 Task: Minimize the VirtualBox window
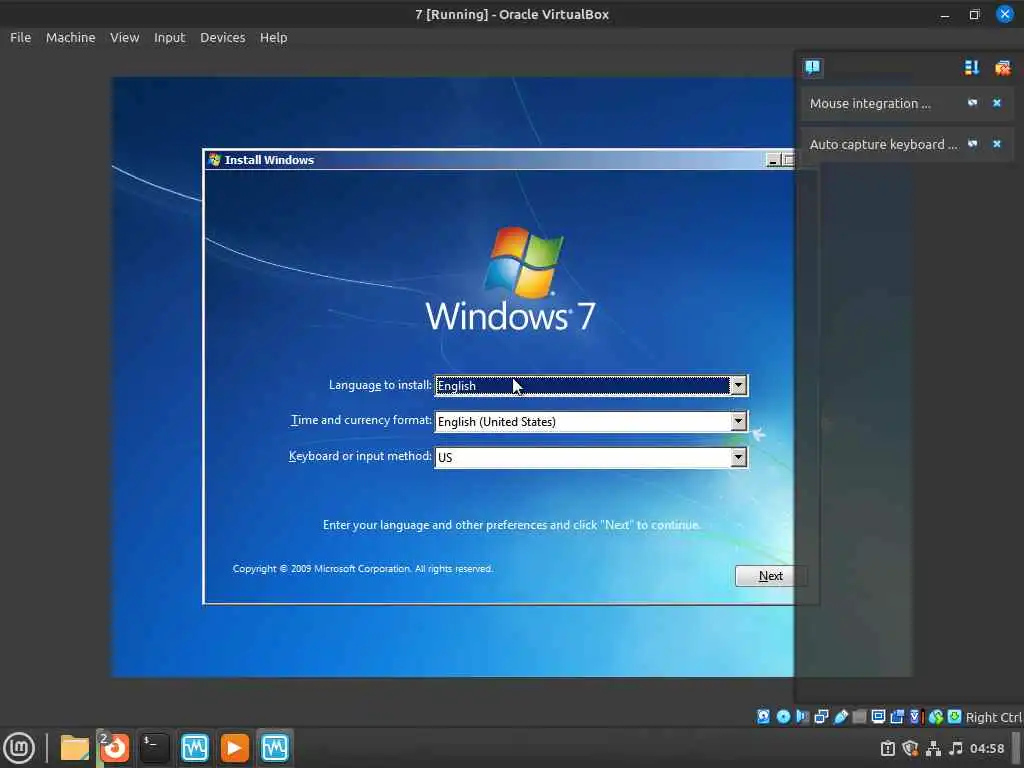tap(944, 14)
